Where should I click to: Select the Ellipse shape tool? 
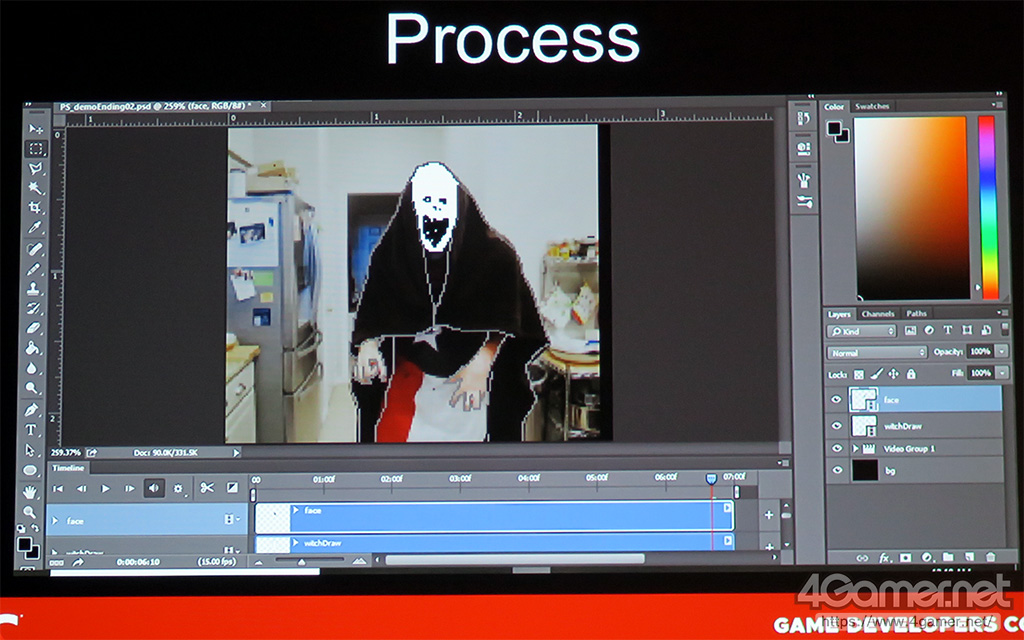click(x=30, y=470)
